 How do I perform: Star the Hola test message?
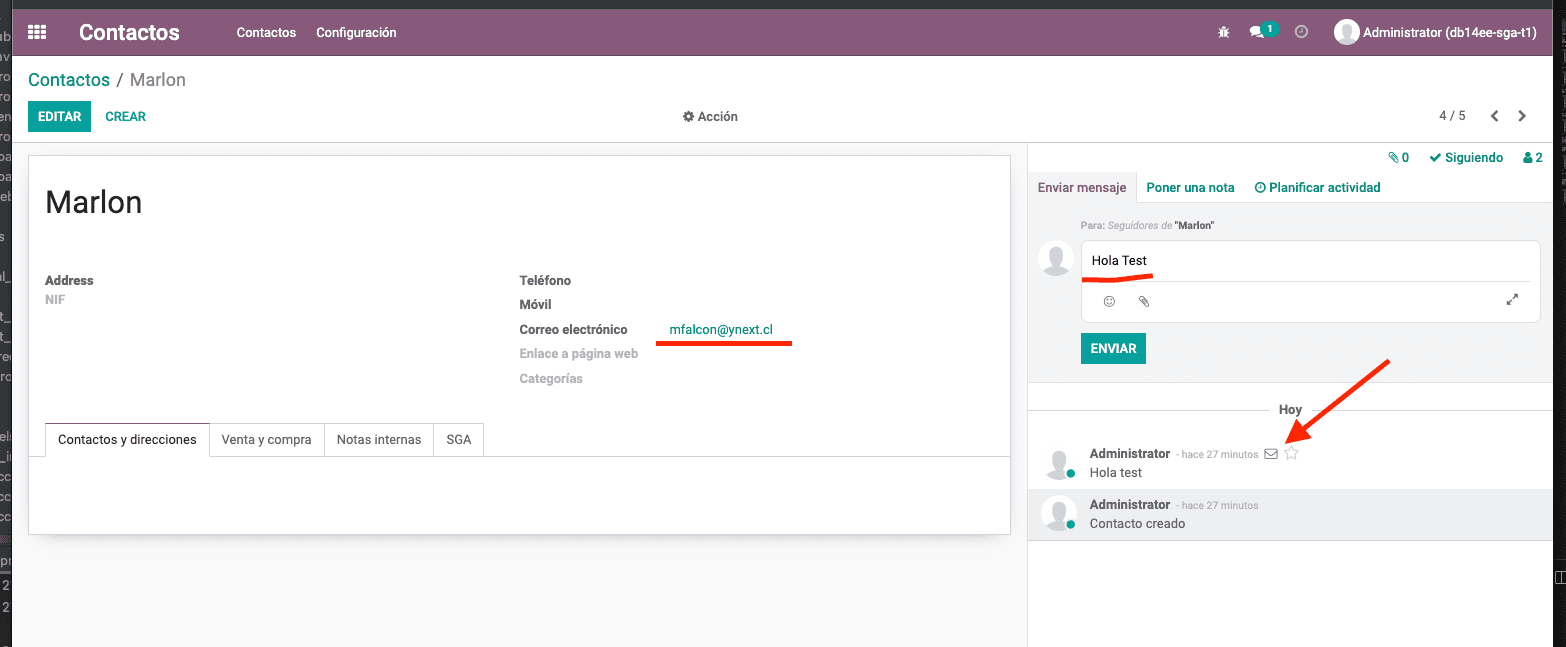(1291, 453)
